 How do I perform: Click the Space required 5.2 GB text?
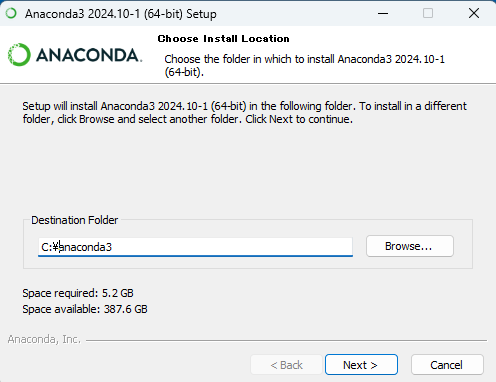pos(78,293)
